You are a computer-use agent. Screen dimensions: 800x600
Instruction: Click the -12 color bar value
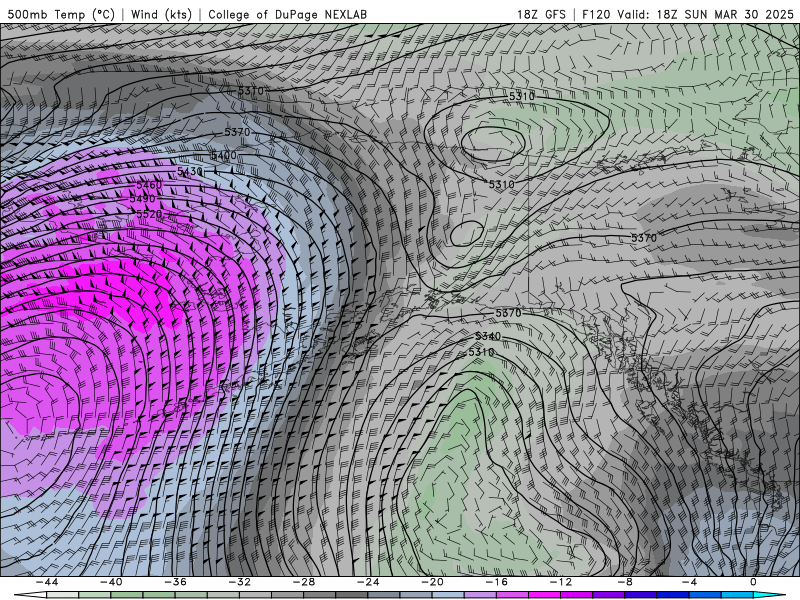pos(561,582)
